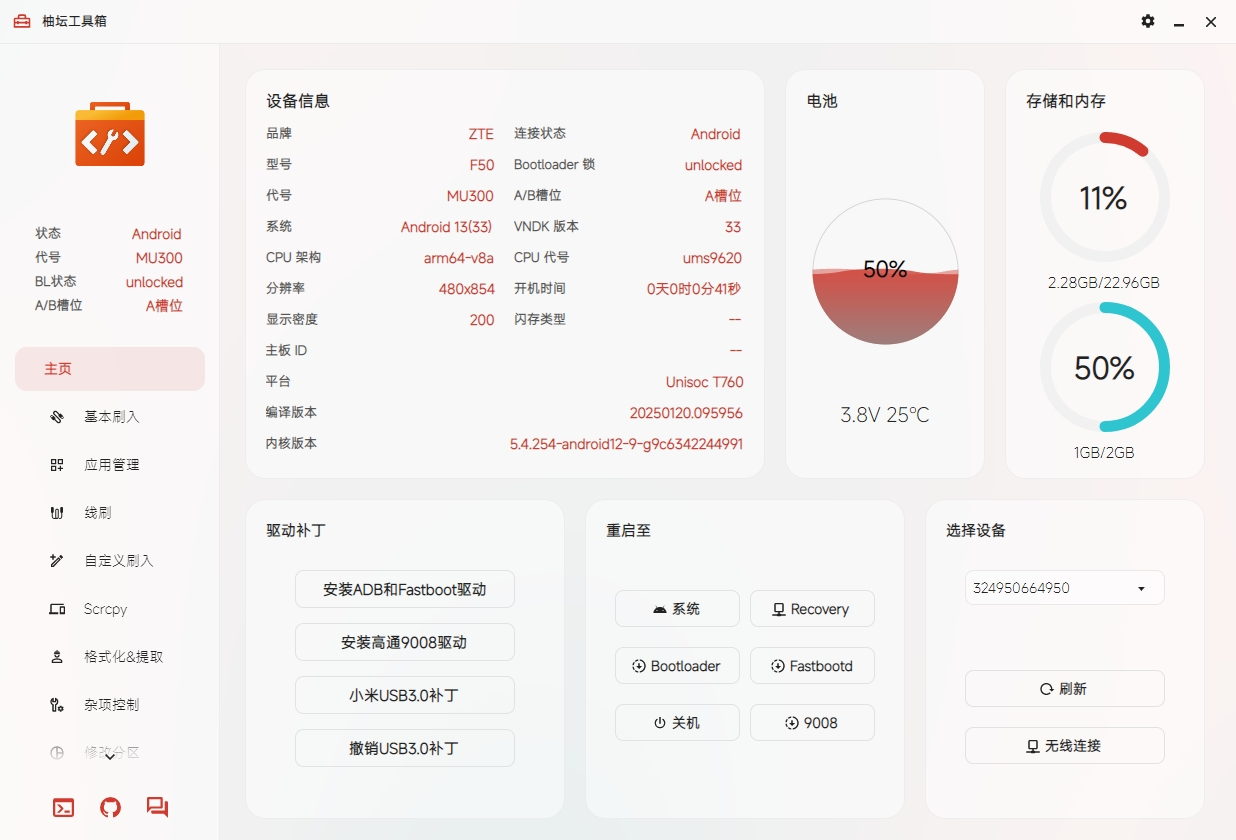Click the resolution value 480x854
Screen dimensions: 1236x840
(x=467, y=289)
